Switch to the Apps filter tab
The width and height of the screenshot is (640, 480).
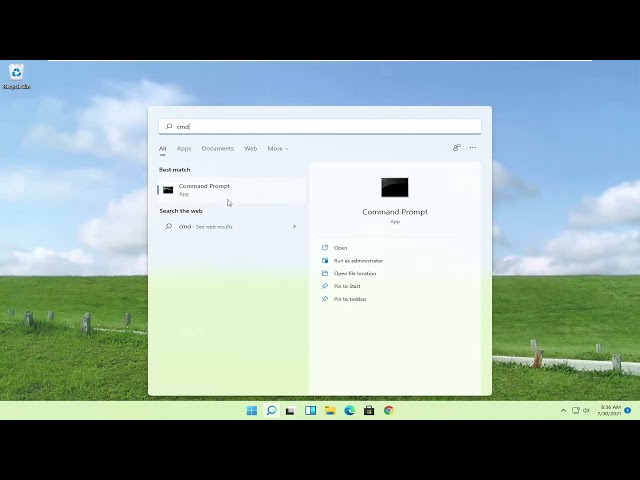(184, 149)
